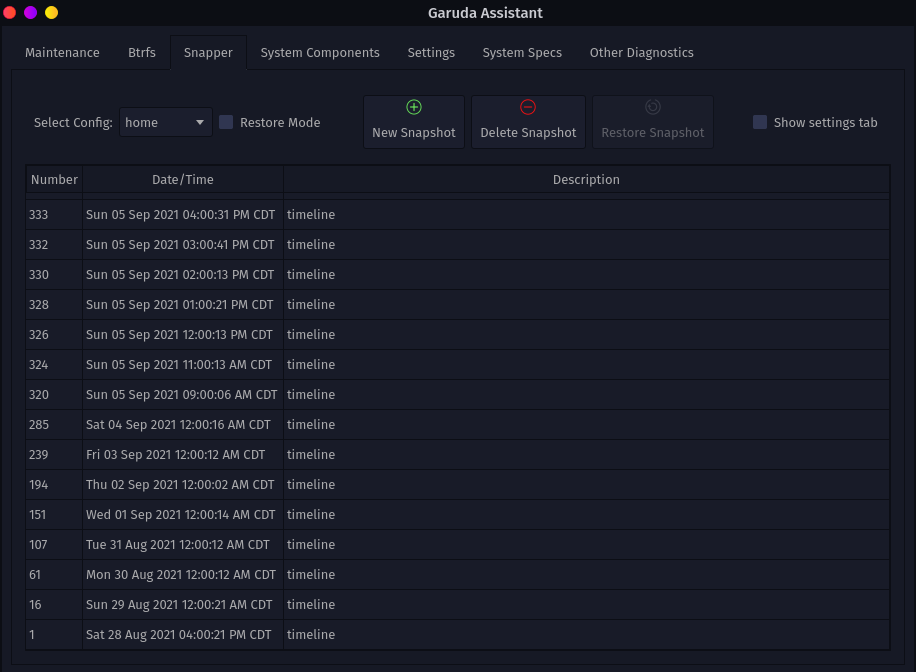Switch to the Maintenance tab
This screenshot has height=672, width=916.
(62, 53)
